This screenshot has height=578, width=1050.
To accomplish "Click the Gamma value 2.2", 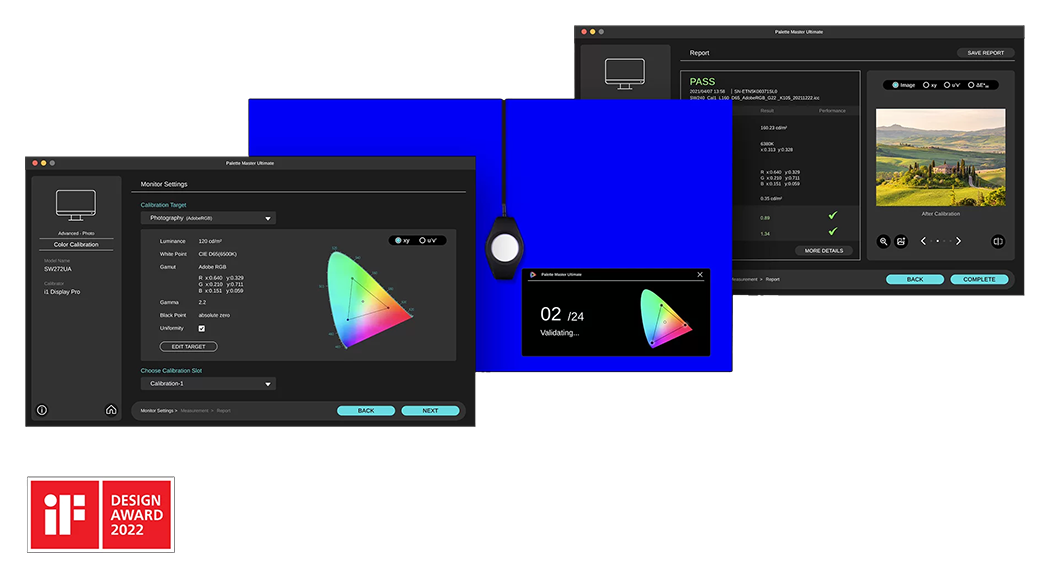I will tap(202, 302).
